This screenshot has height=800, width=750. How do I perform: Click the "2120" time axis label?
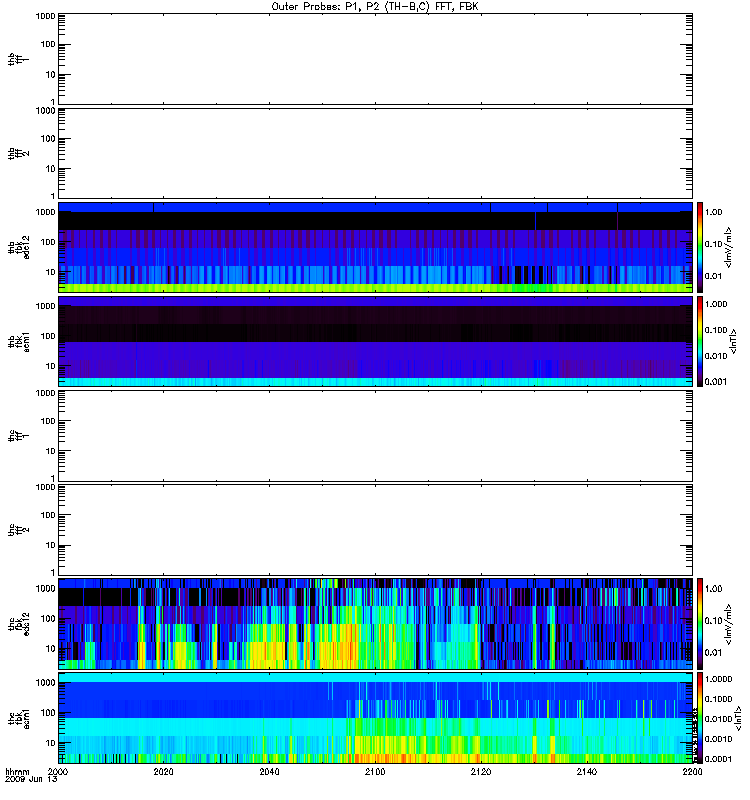coord(481,771)
